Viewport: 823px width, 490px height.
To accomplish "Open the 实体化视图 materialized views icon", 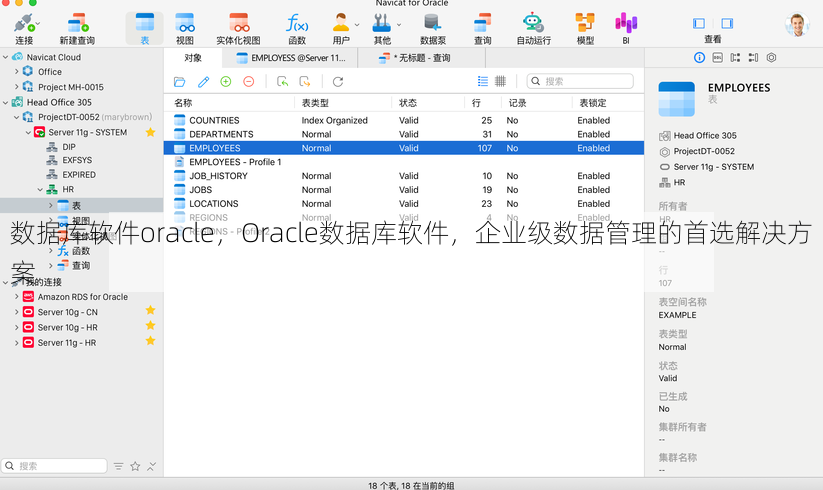I will click(x=238, y=29).
